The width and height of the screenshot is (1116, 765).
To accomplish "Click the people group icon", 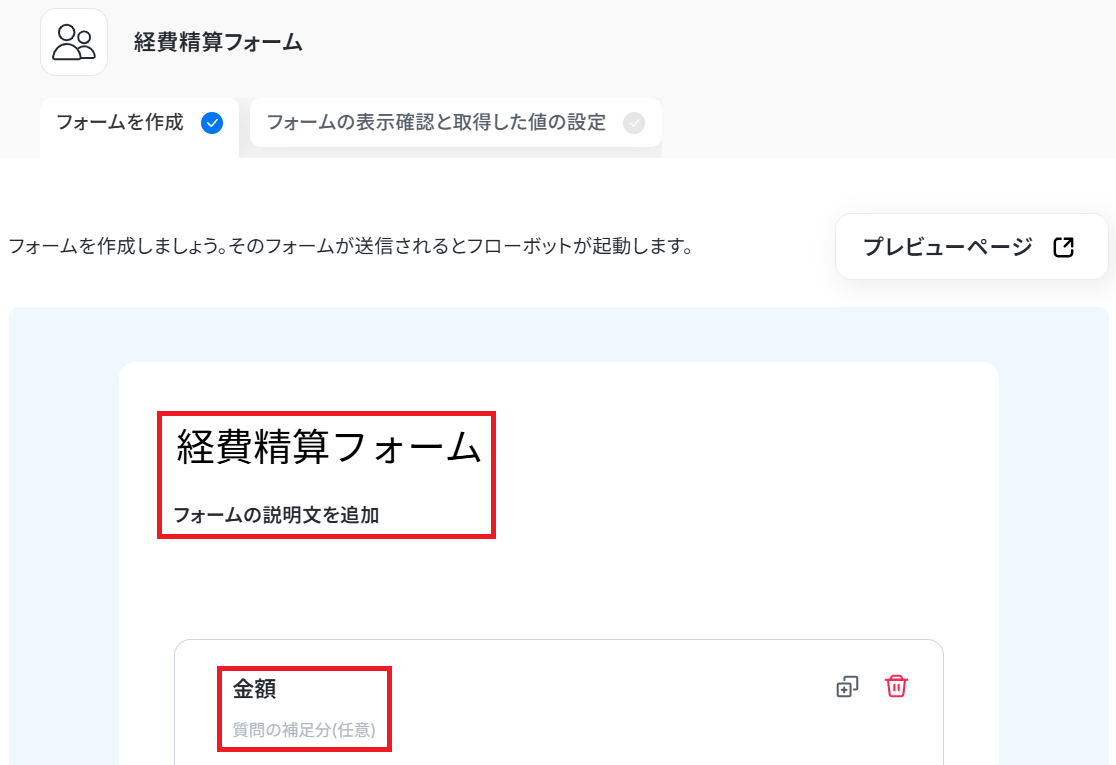I will (x=74, y=42).
